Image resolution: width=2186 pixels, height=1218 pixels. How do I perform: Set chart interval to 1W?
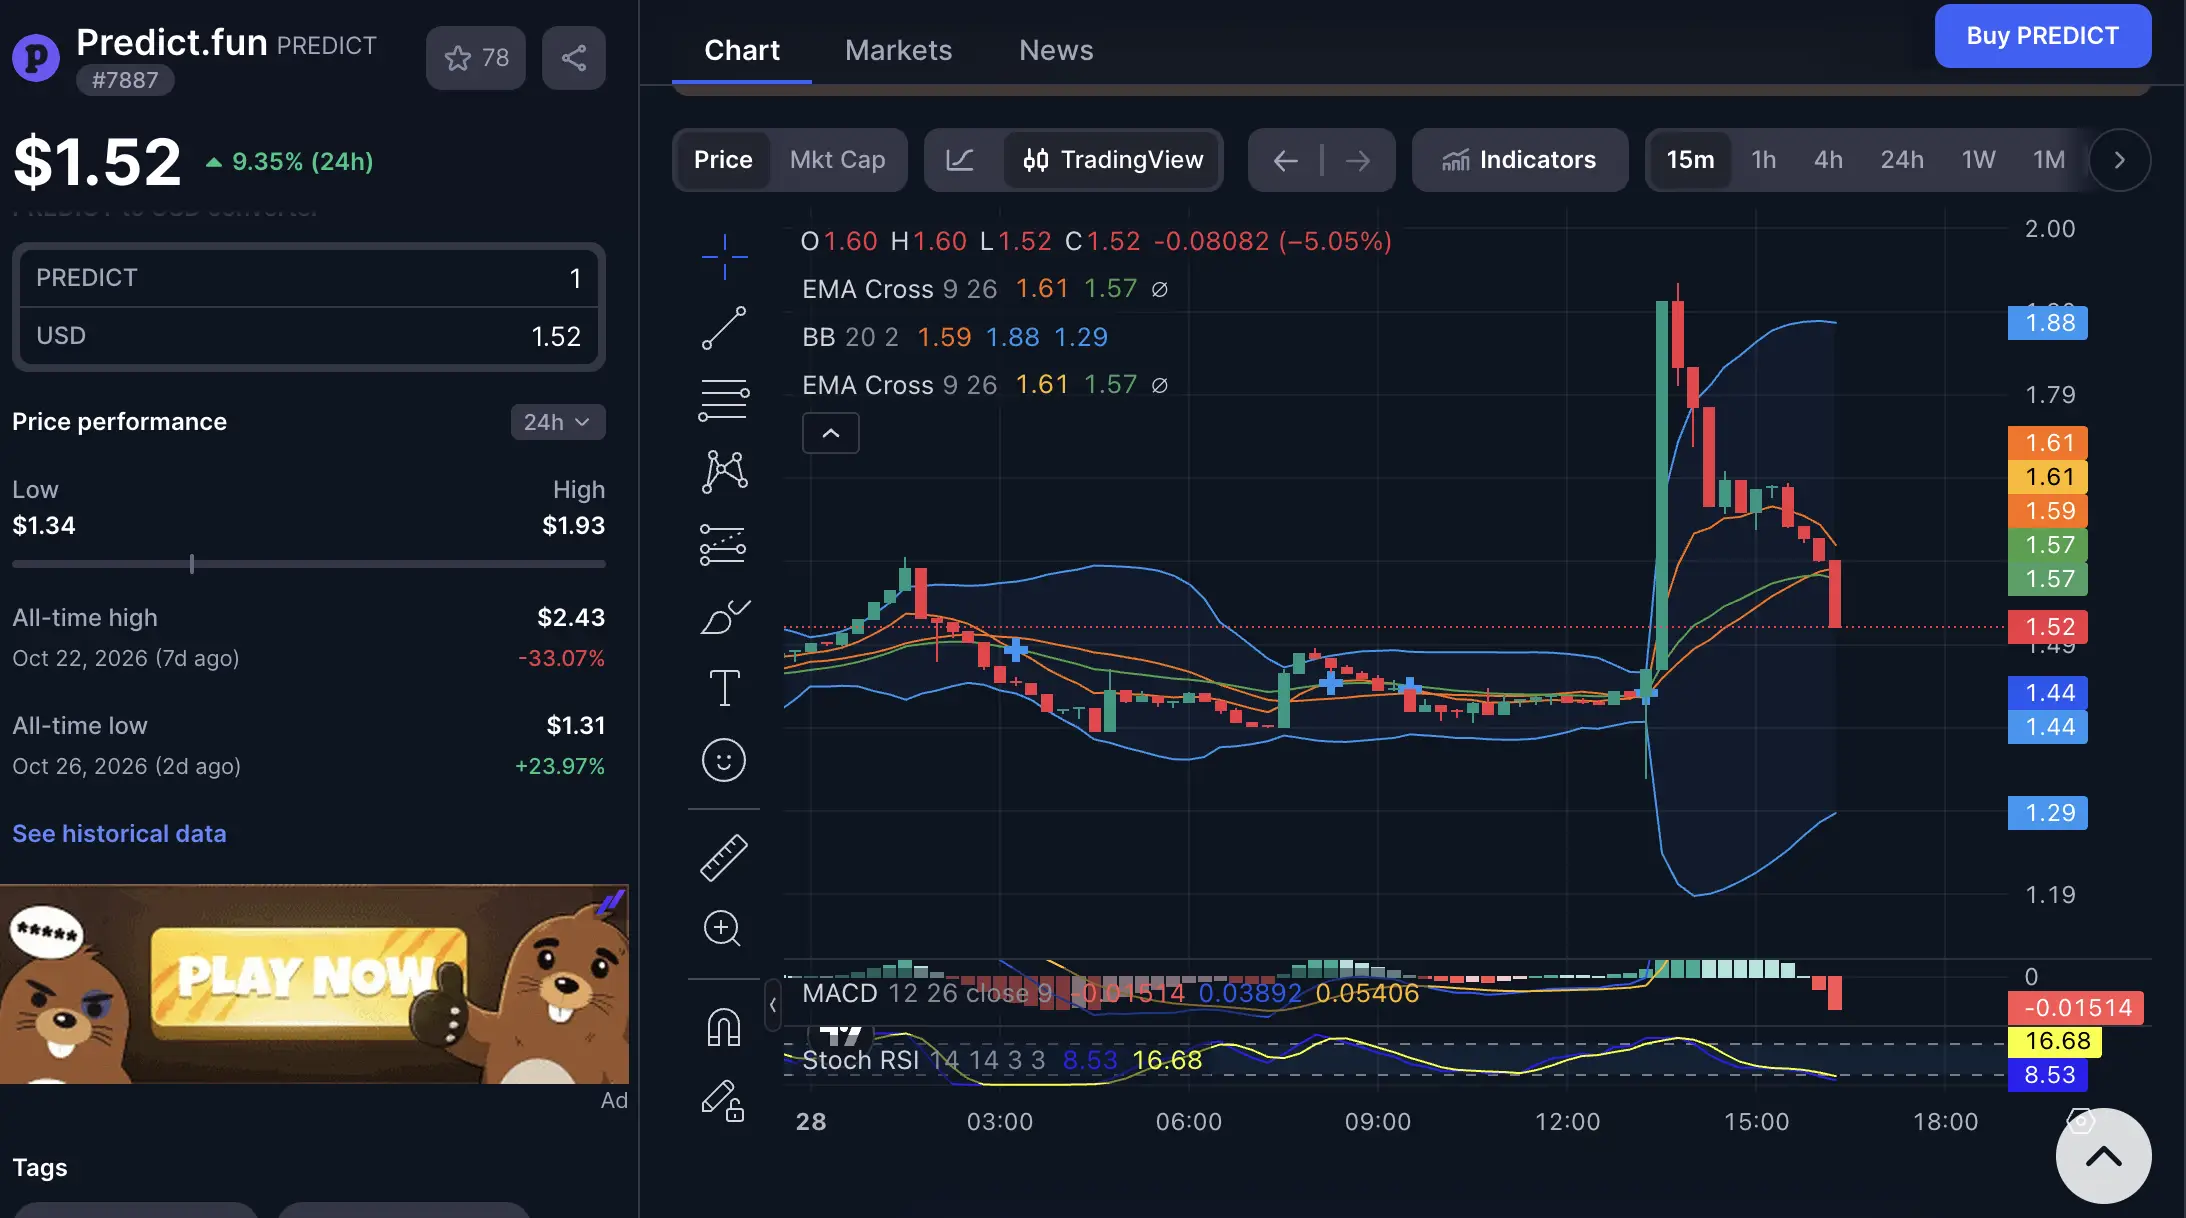[x=1978, y=160]
